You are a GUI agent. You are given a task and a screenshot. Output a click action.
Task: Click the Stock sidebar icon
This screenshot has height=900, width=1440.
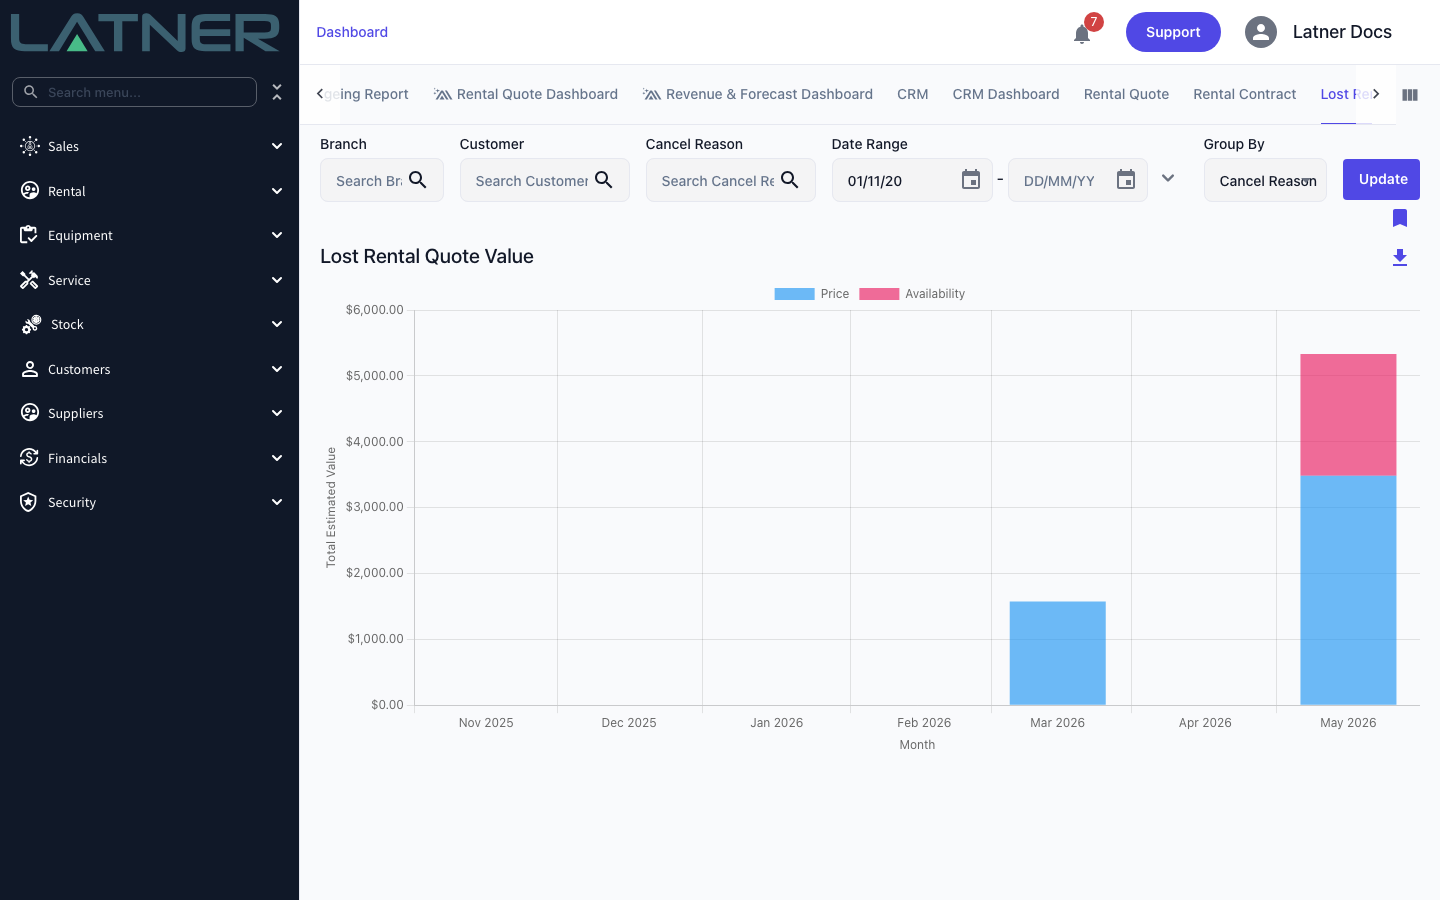(31, 324)
